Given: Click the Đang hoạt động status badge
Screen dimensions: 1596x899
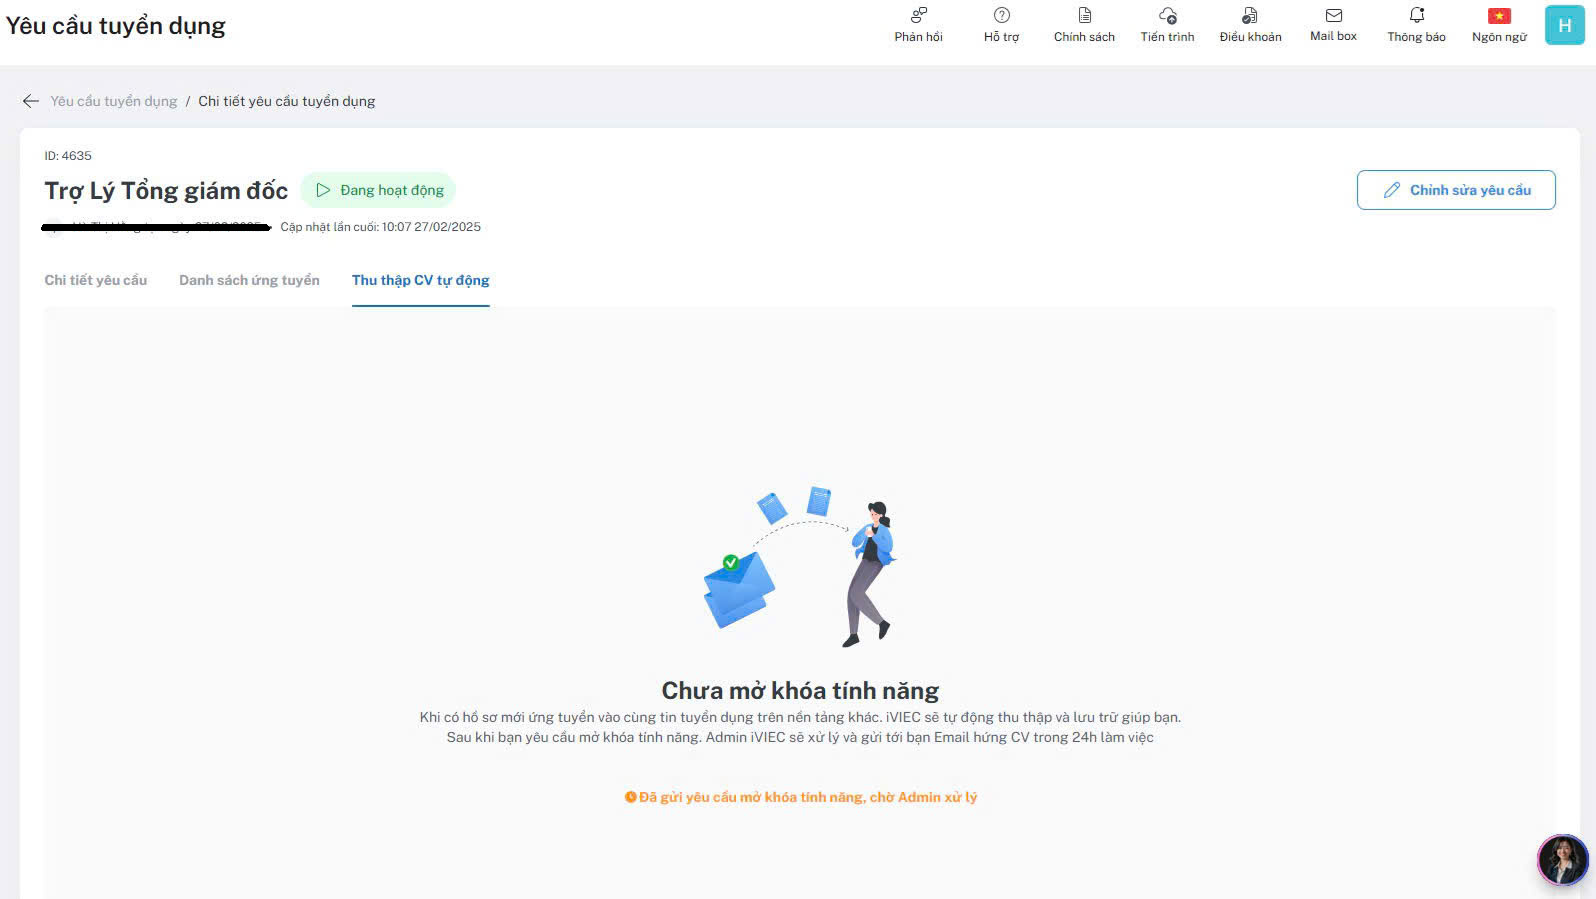Looking at the screenshot, I should tap(379, 190).
